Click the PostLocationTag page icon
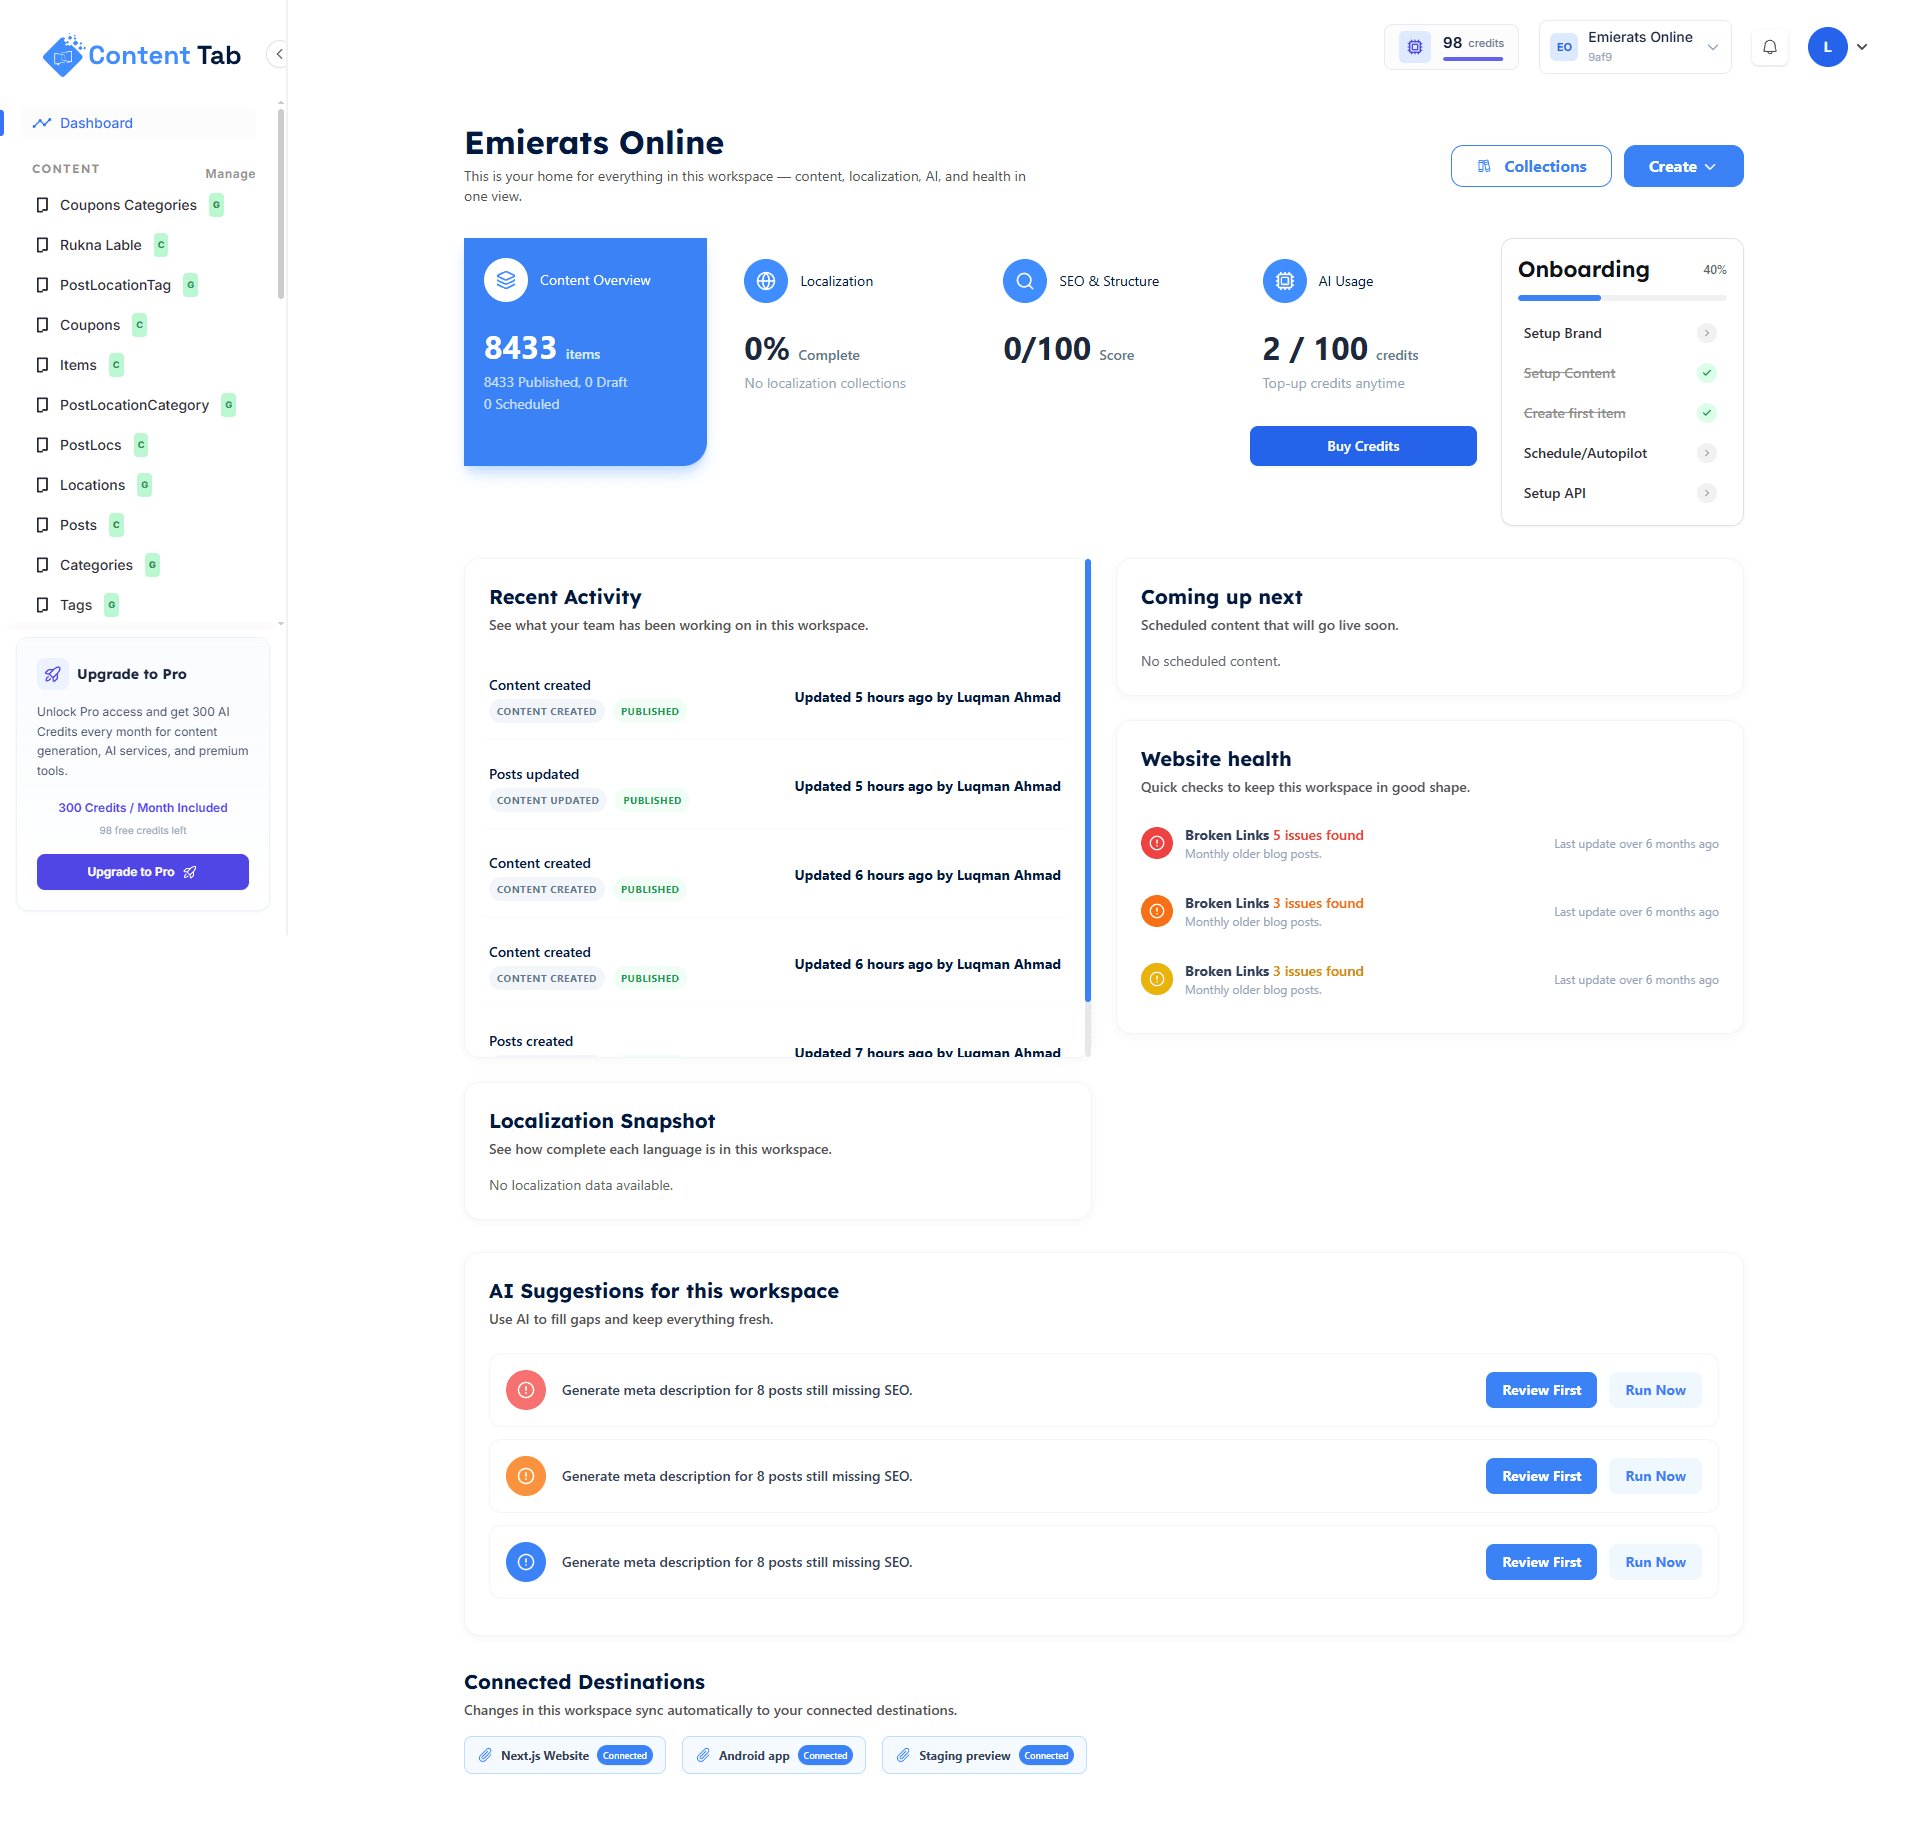The width and height of the screenshot is (1920, 1822). pos(42,285)
